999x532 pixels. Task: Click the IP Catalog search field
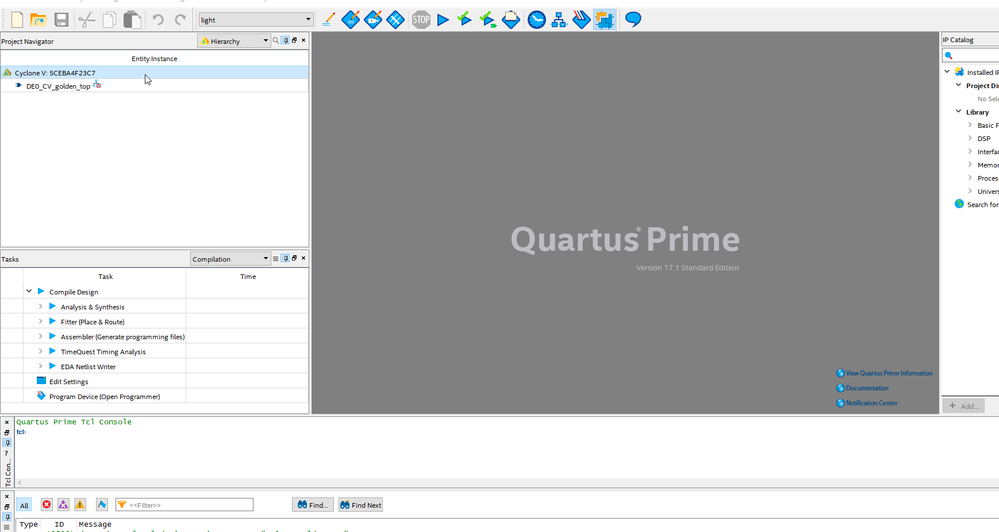point(970,55)
